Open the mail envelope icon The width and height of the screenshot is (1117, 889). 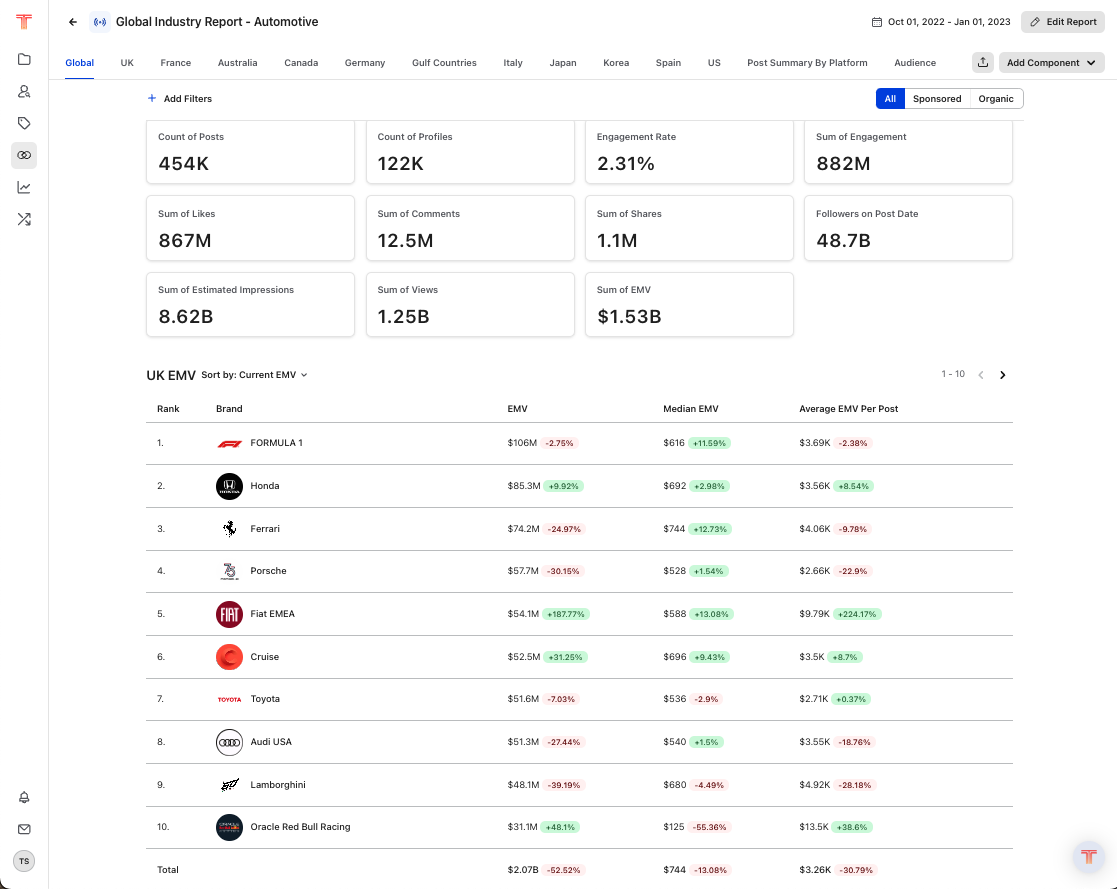tap(24, 829)
